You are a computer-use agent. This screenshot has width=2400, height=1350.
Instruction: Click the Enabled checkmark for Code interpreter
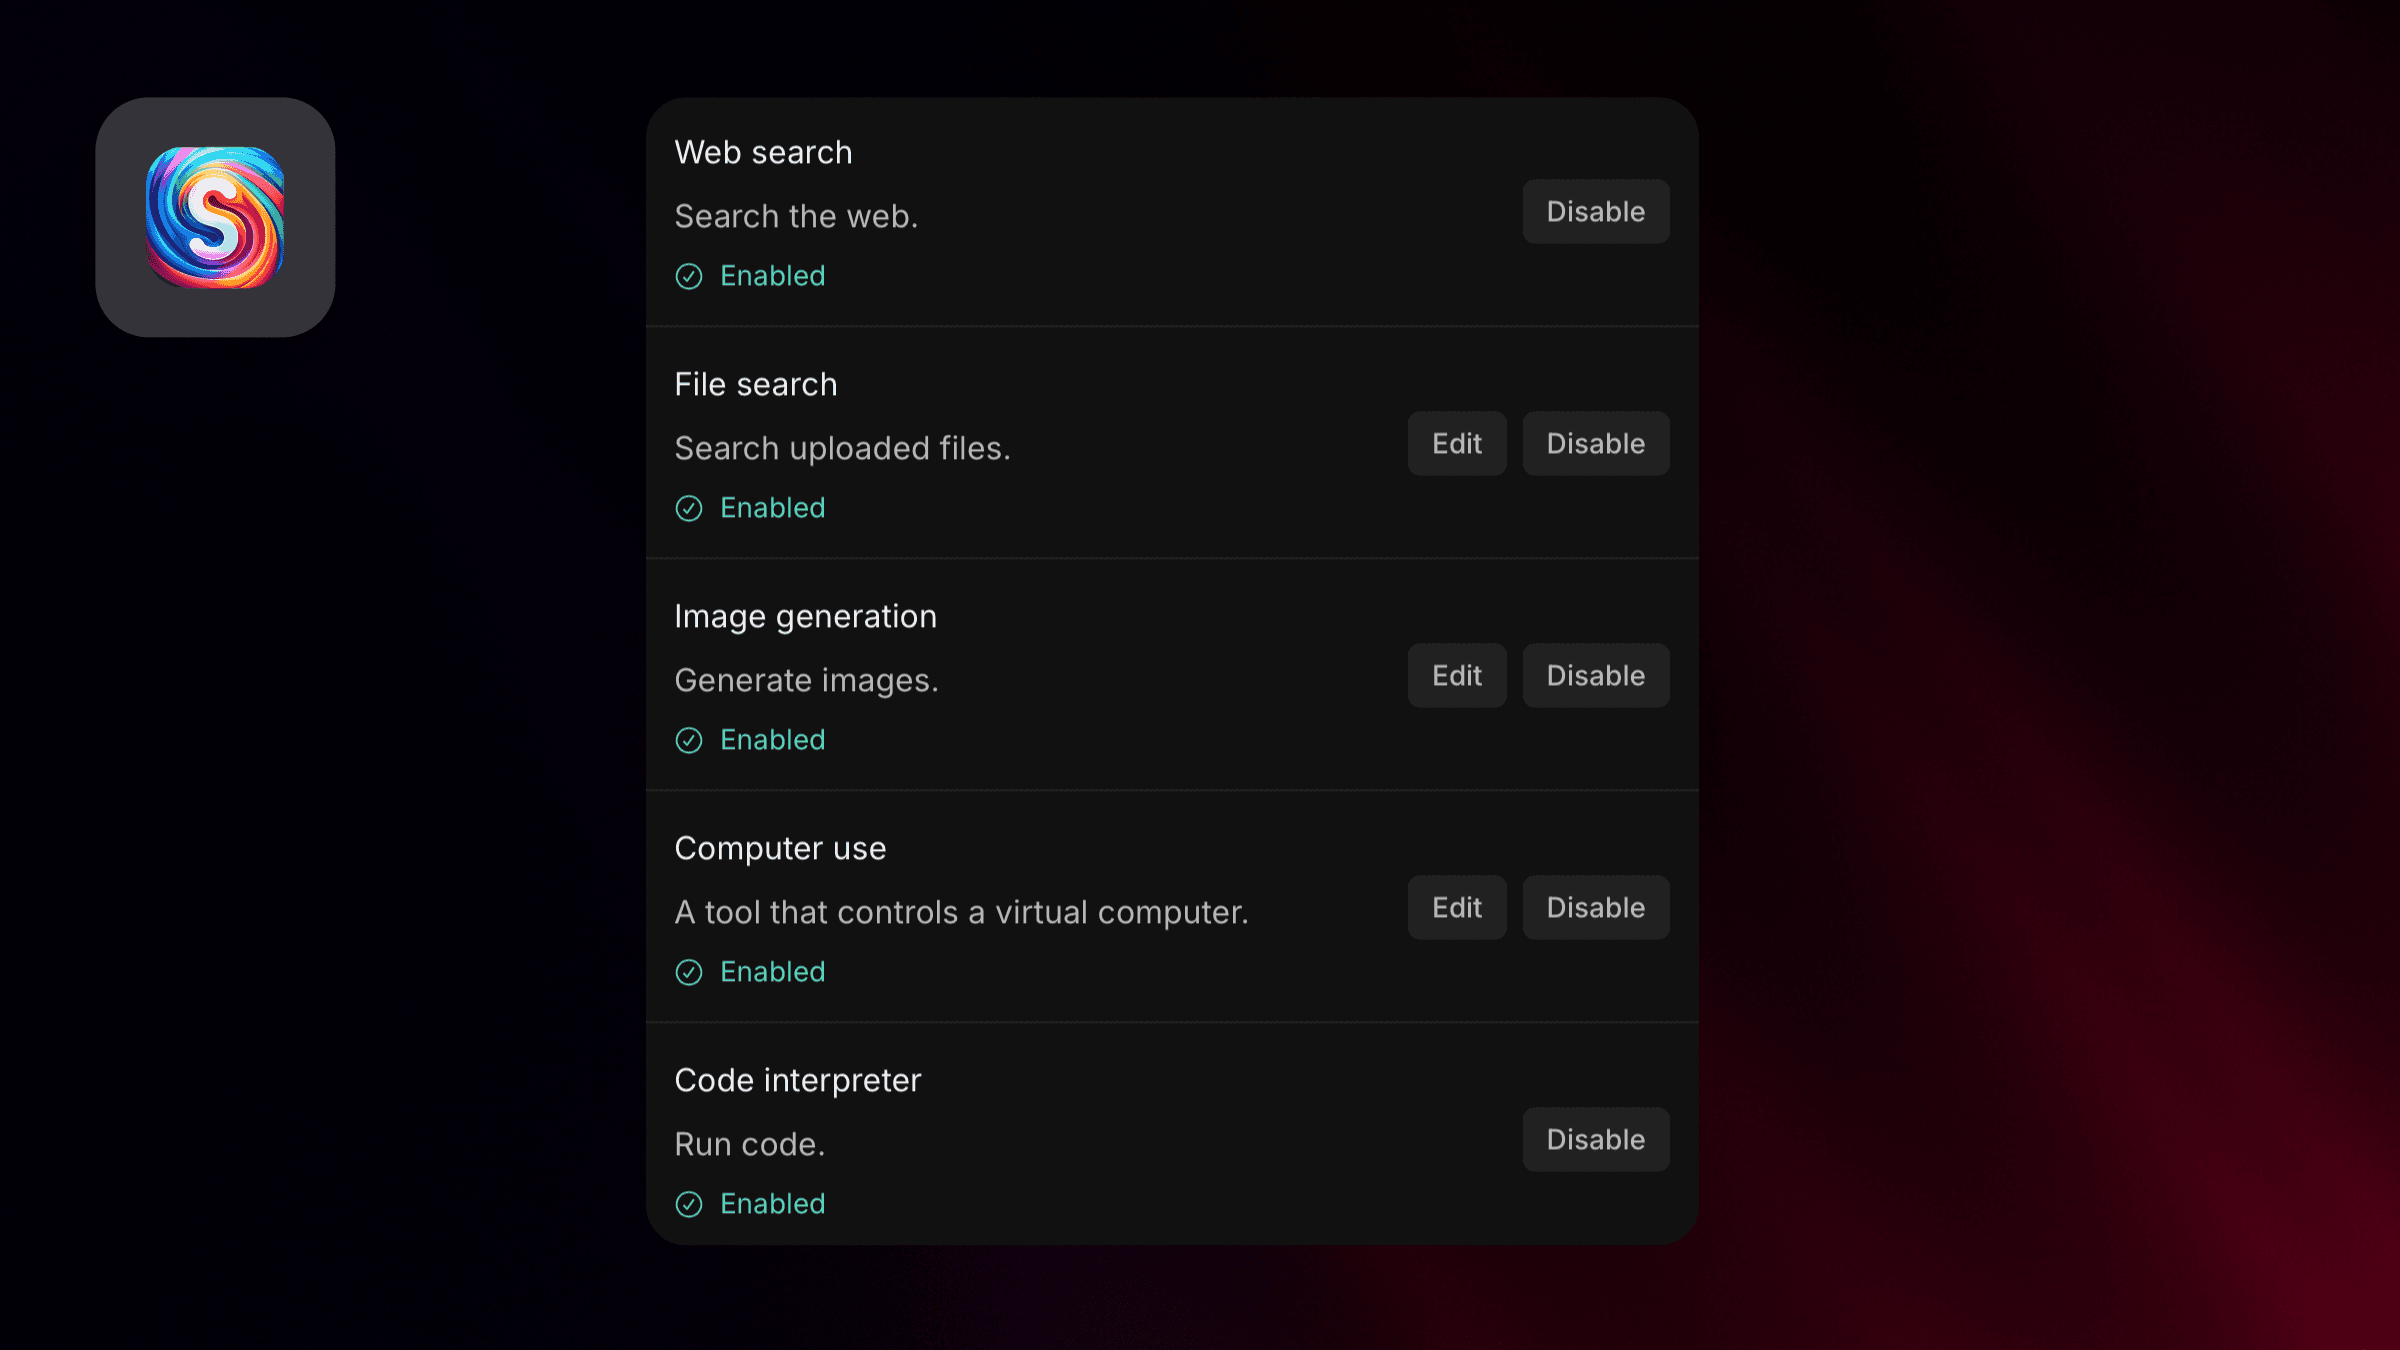(689, 1204)
